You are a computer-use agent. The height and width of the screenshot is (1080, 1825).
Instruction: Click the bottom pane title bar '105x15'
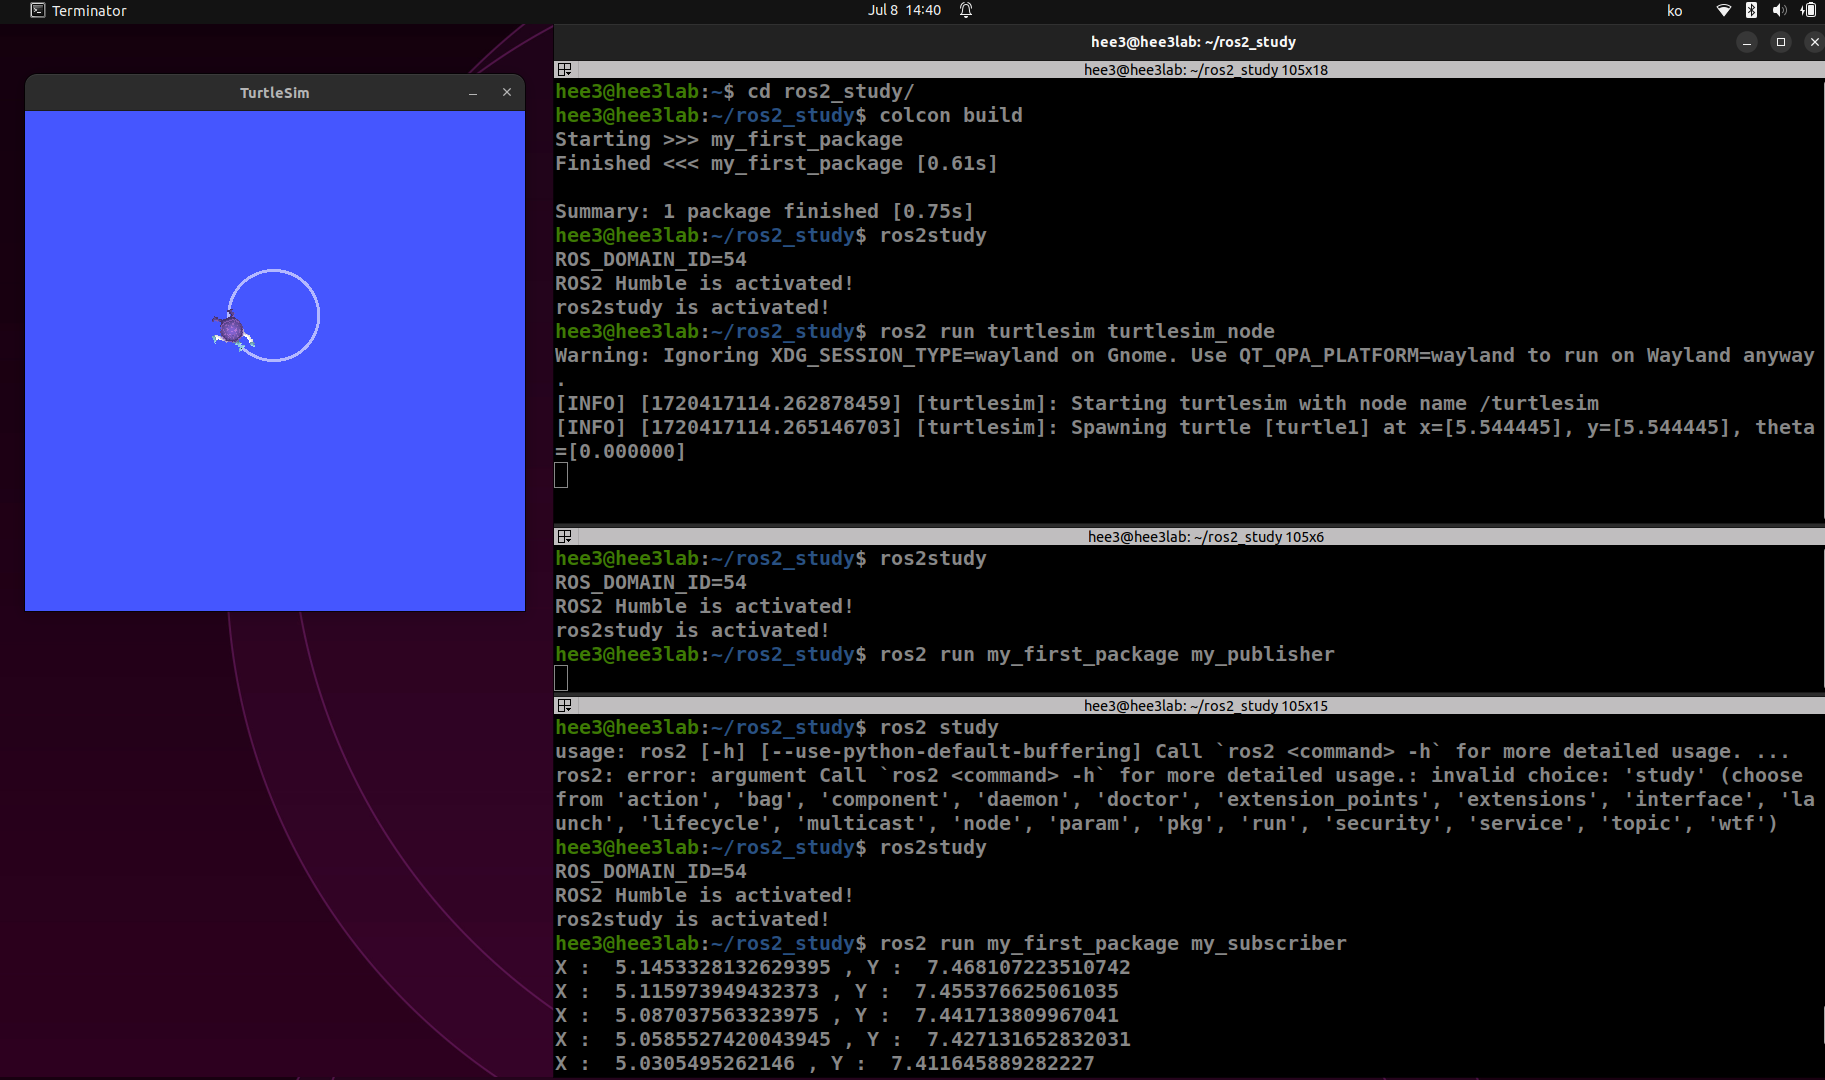pyautogui.click(x=1206, y=706)
